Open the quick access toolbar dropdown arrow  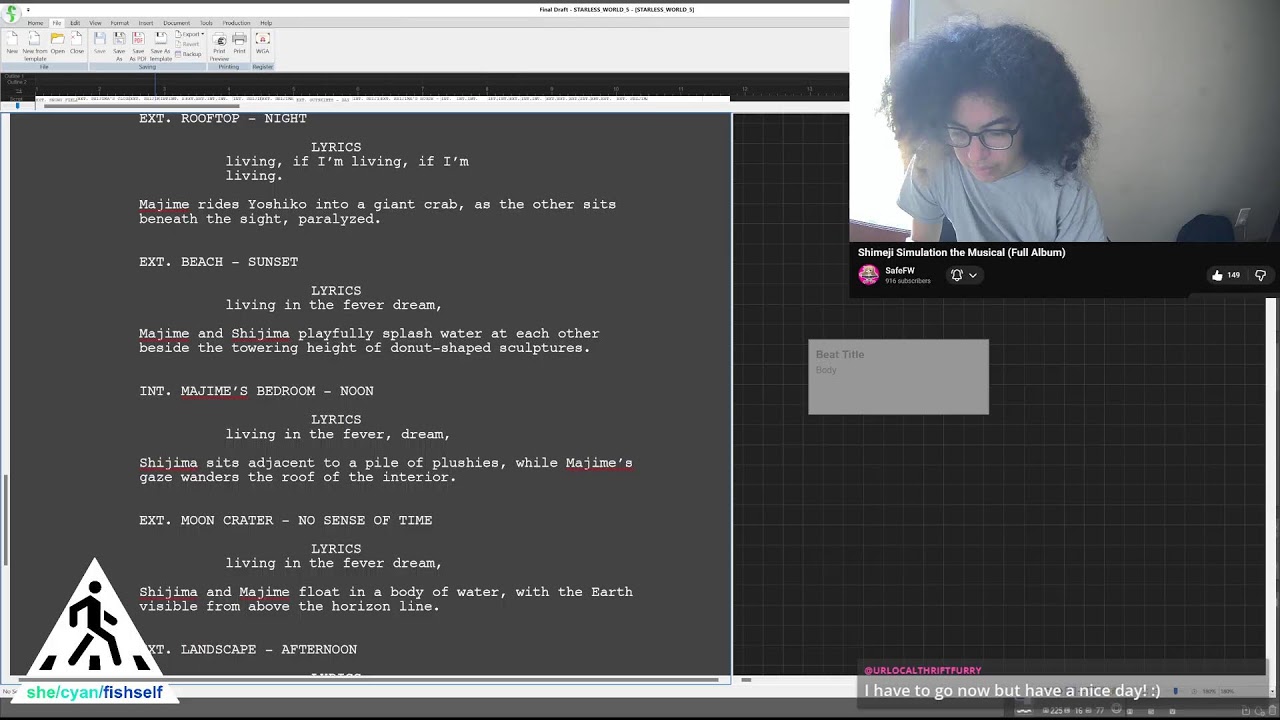(x=27, y=9)
